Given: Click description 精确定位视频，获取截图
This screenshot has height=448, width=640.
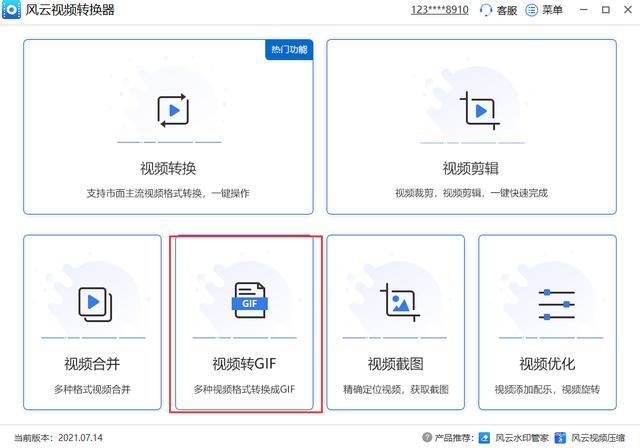Looking at the screenshot, I should 396,389.
